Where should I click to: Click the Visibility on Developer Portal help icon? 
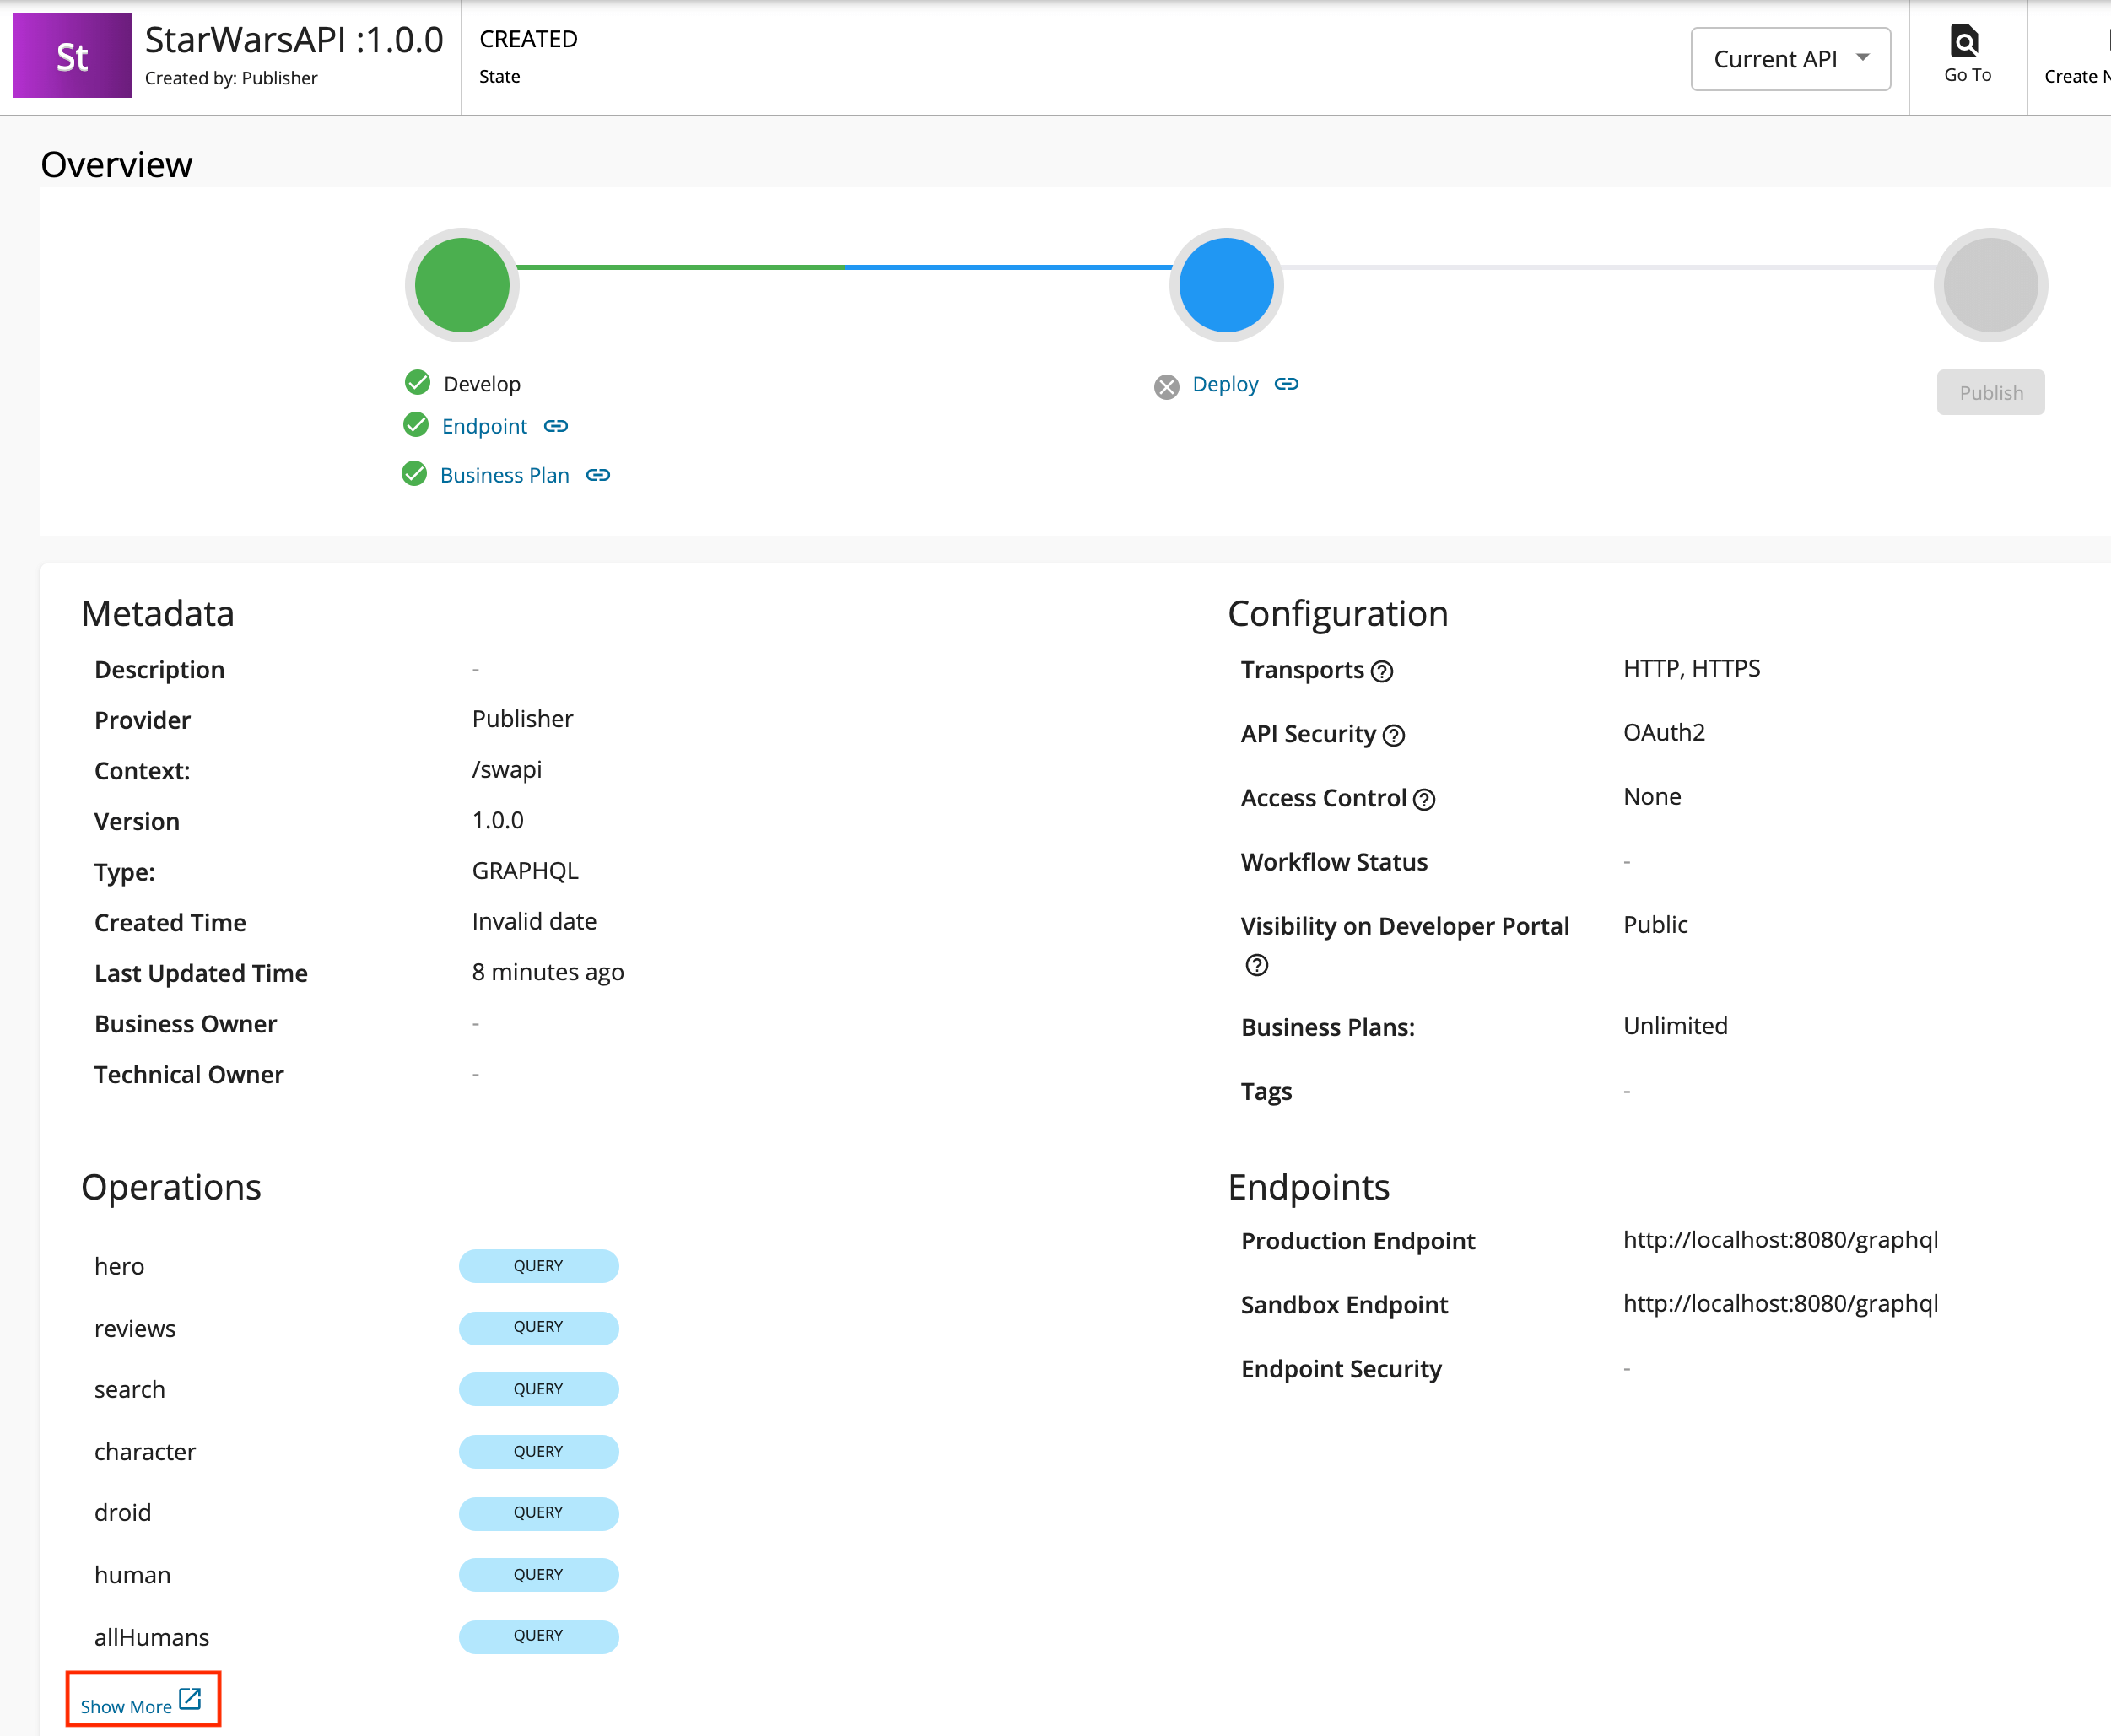[x=1256, y=966]
